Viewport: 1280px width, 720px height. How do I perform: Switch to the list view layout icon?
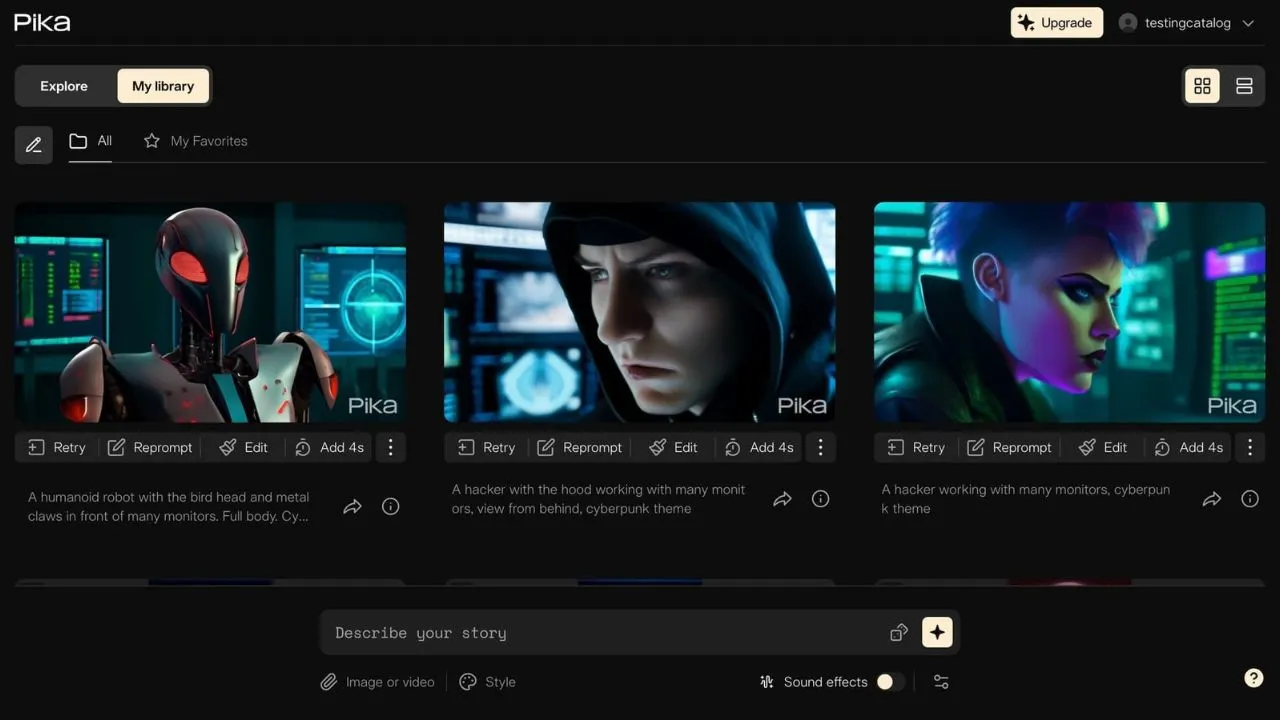pos(1244,86)
